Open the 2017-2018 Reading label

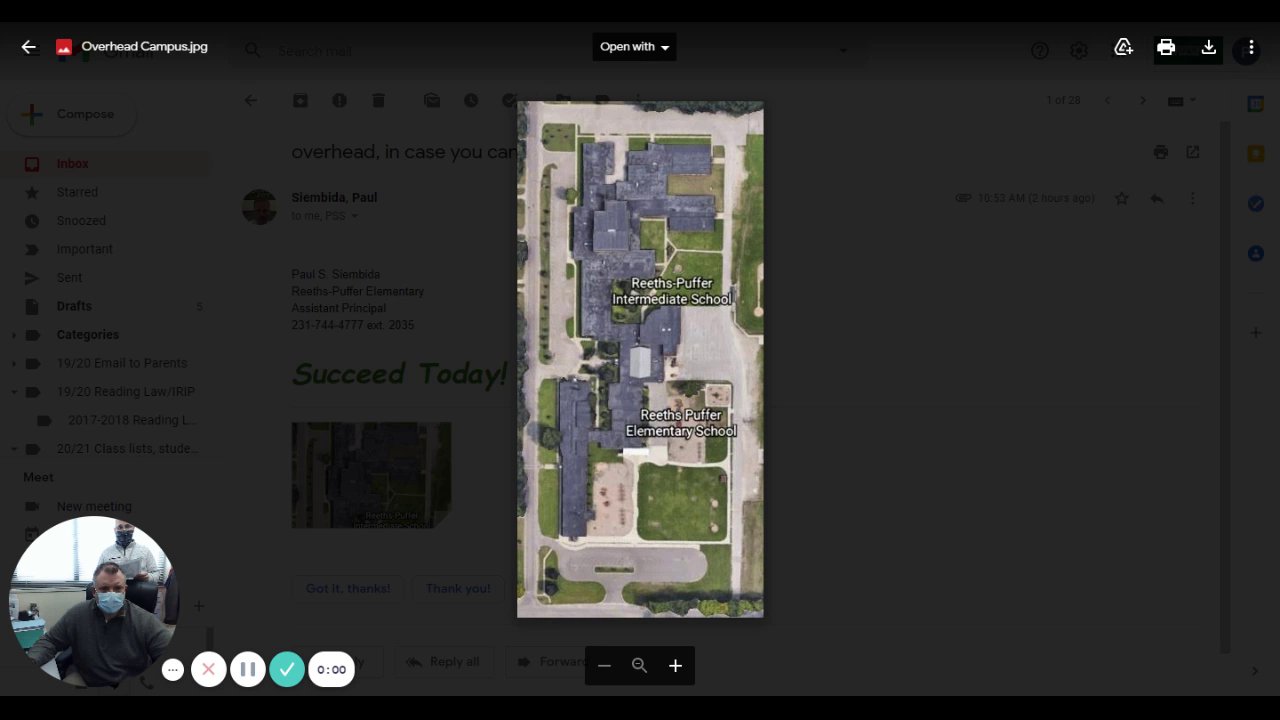pyautogui.click(x=131, y=420)
